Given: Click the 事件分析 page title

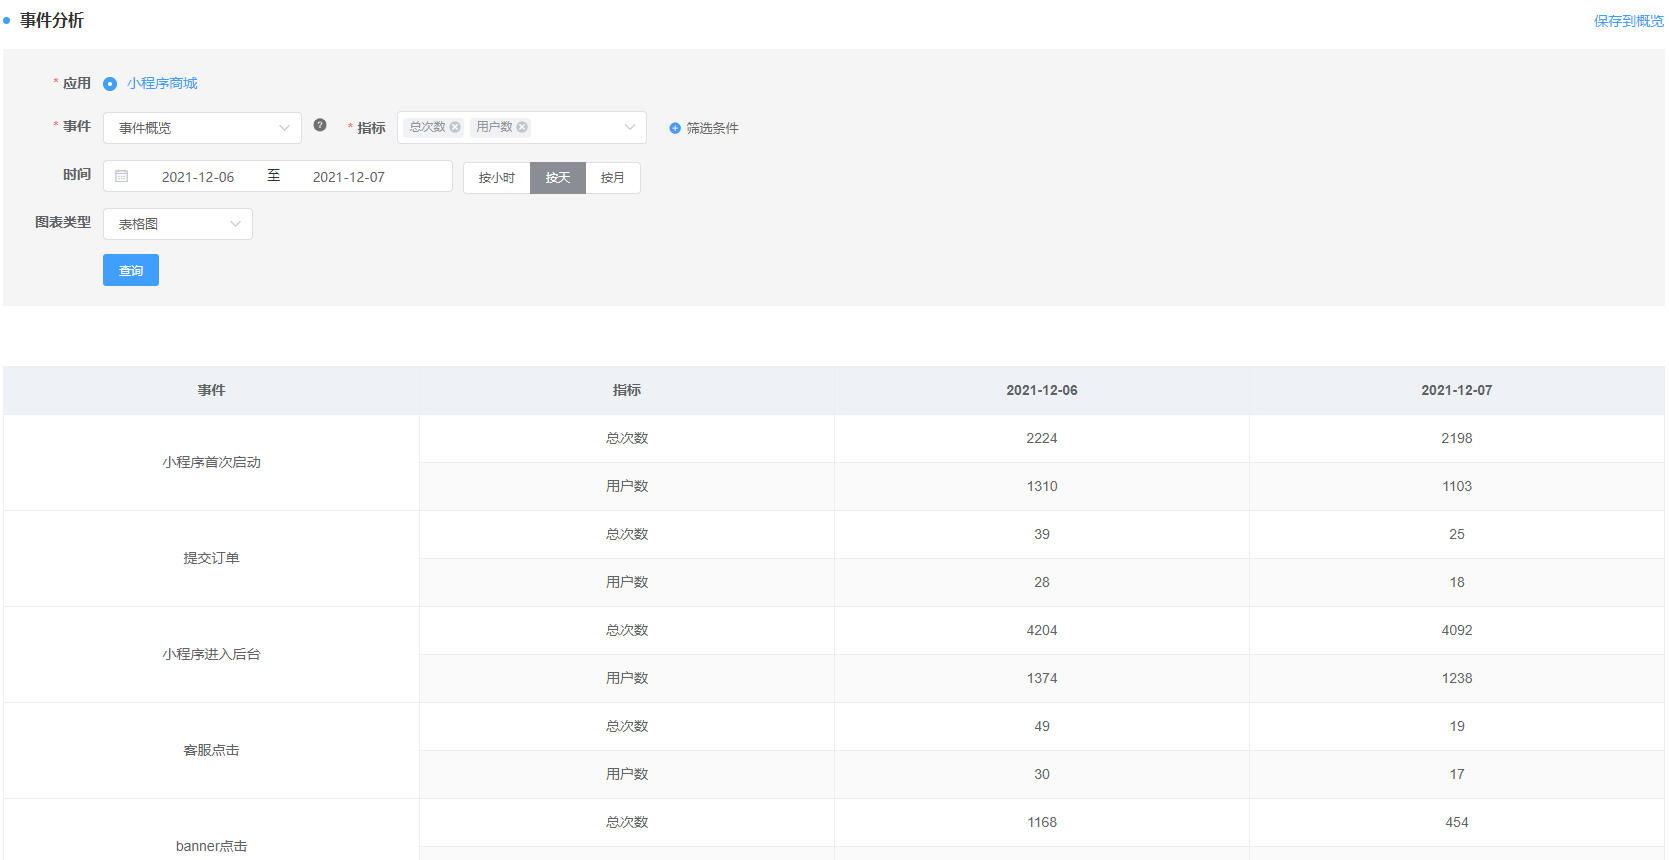Looking at the screenshot, I should (x=52, y=20).
